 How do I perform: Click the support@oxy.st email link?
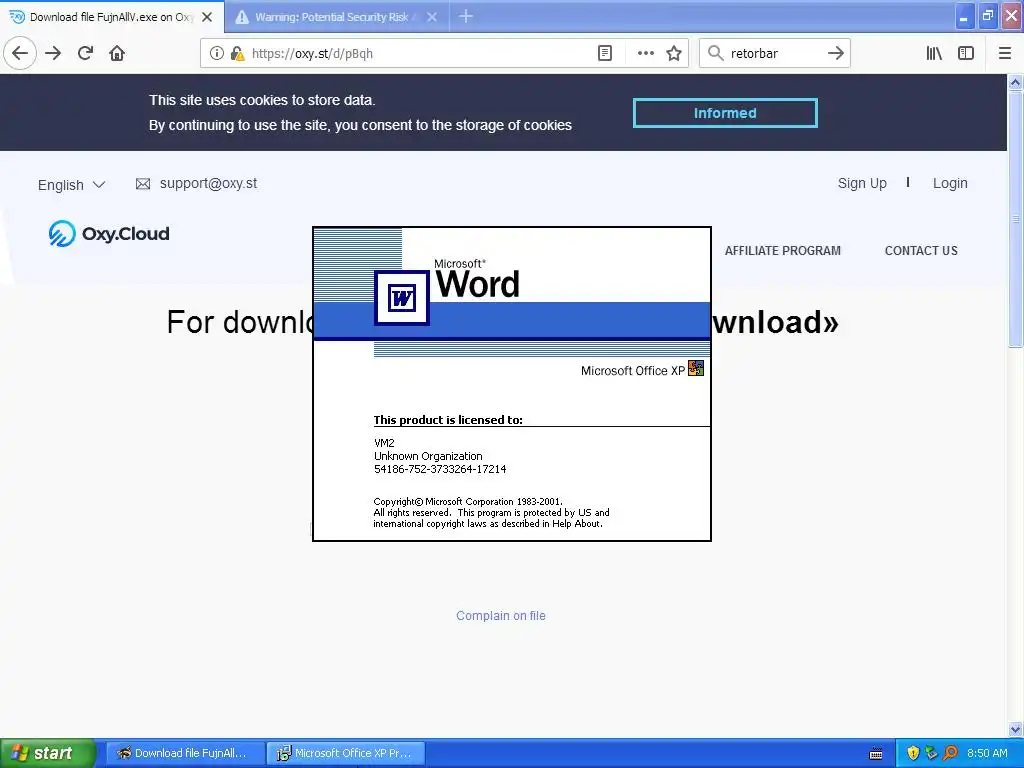[x=208, y=184]
